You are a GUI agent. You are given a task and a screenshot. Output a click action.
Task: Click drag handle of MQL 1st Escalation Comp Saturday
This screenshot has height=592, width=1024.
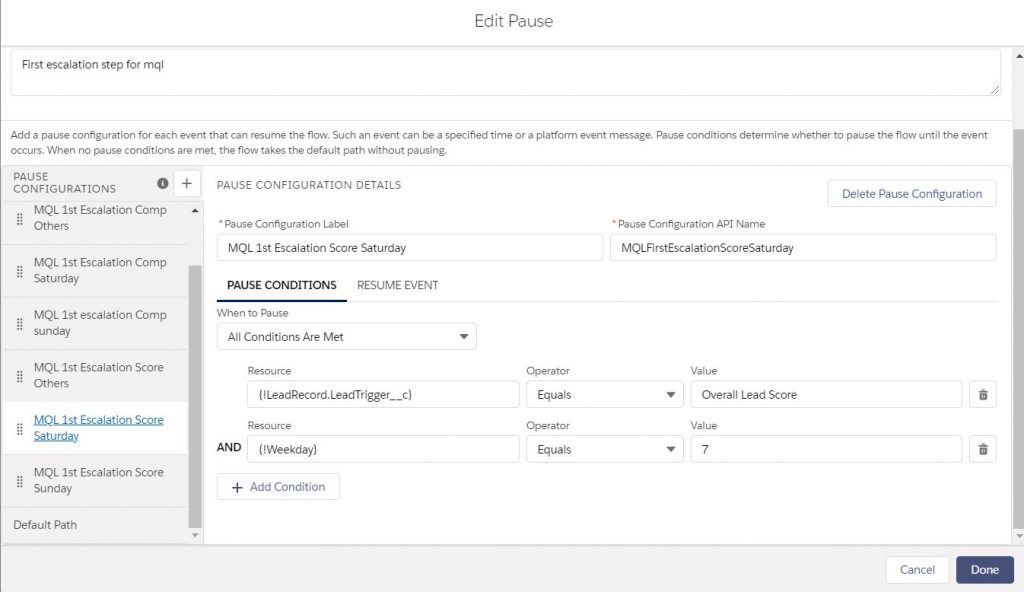click(x=19, y=271)
